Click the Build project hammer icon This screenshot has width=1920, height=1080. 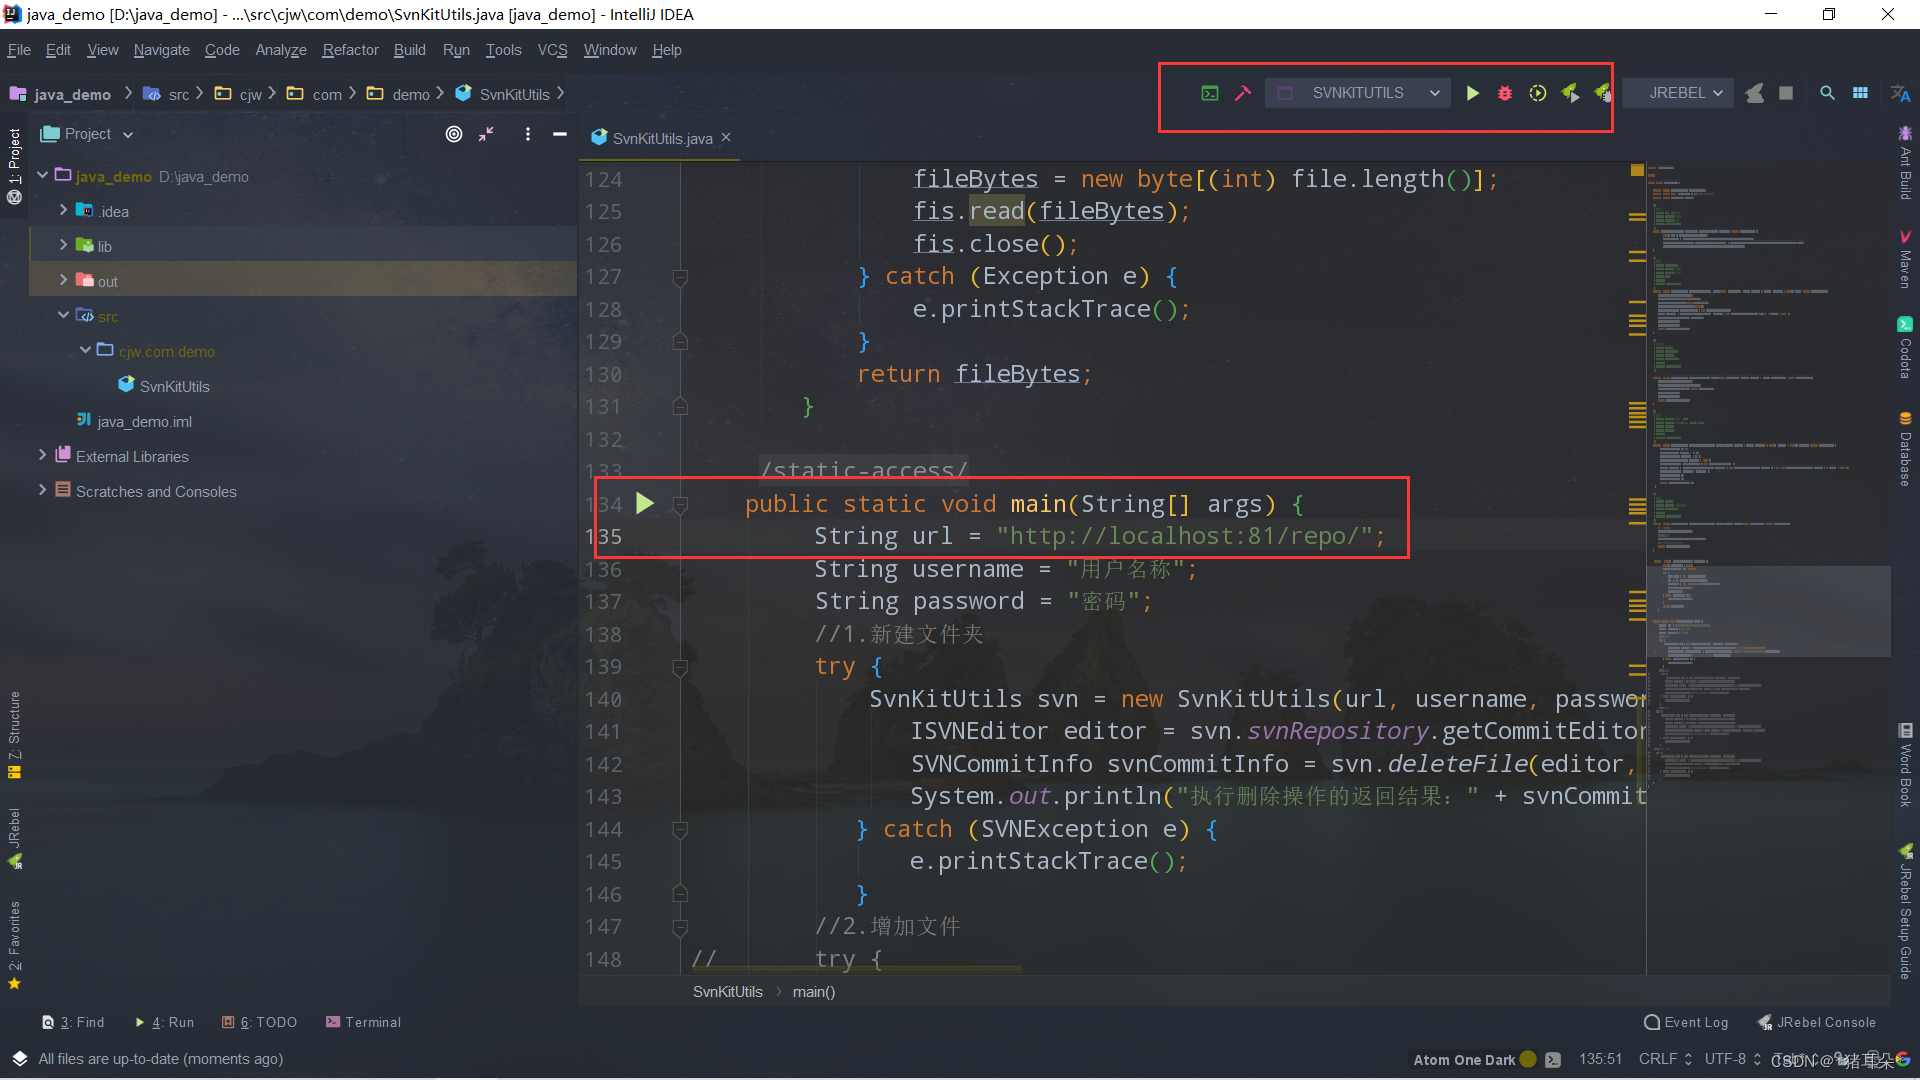1243,93
